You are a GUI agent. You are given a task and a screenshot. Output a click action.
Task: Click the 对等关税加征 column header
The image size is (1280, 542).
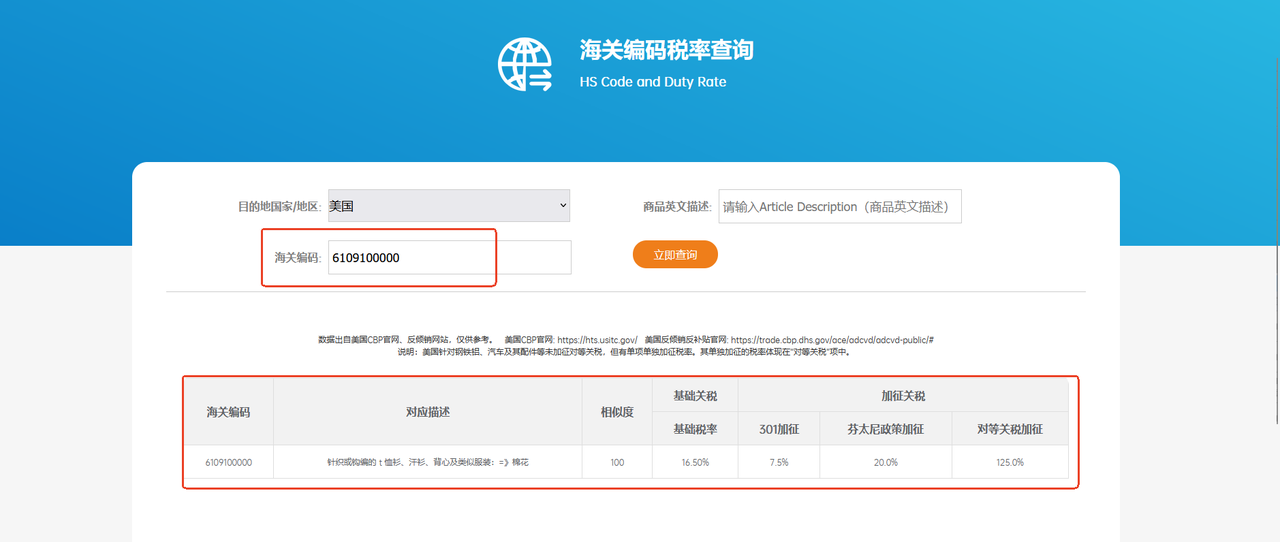click(x=1010, y=429)
